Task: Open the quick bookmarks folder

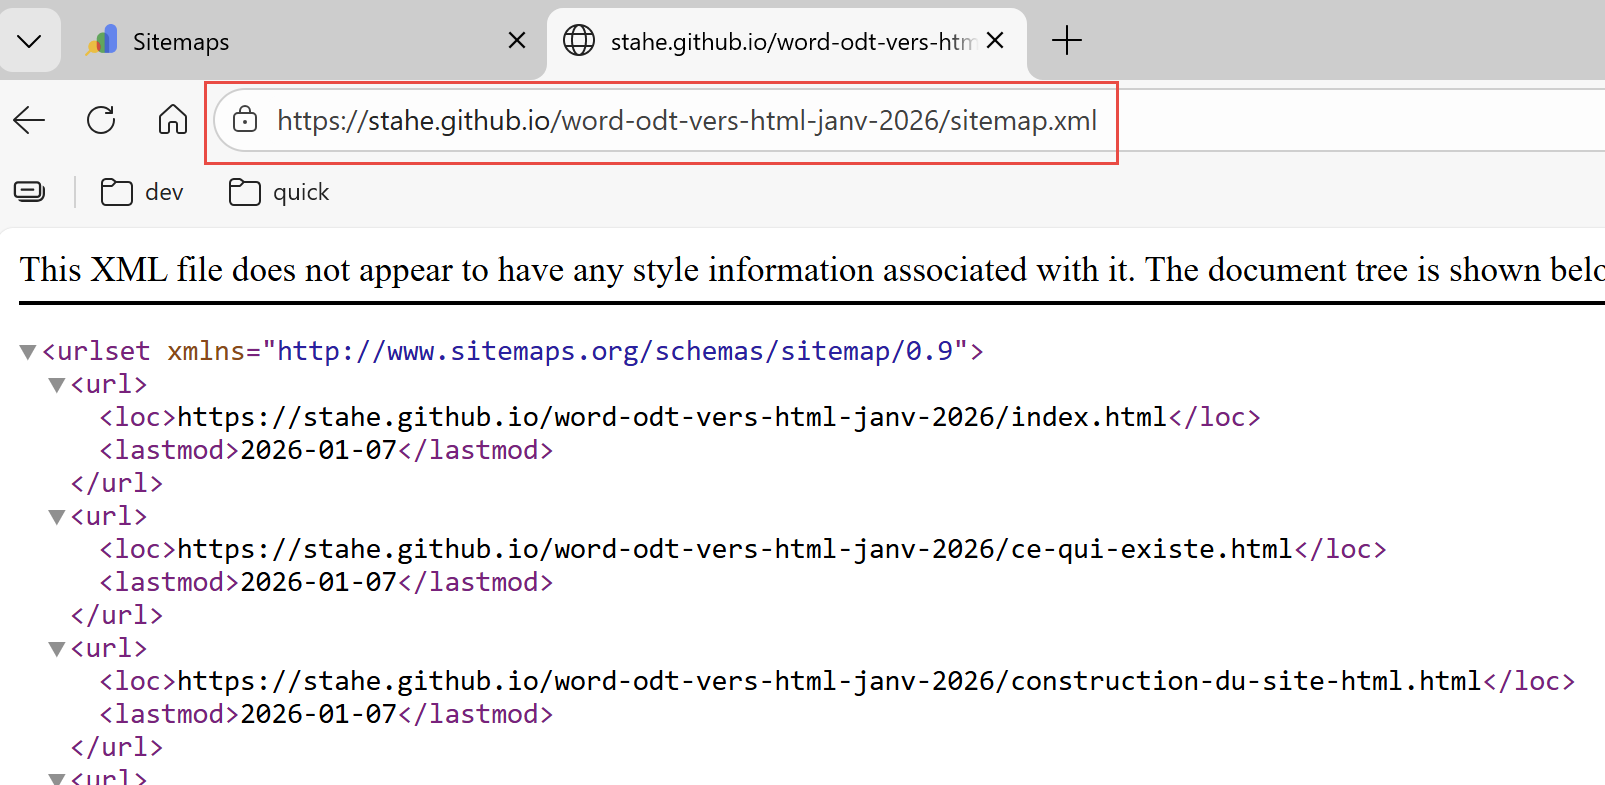Action: click(280, 192)
